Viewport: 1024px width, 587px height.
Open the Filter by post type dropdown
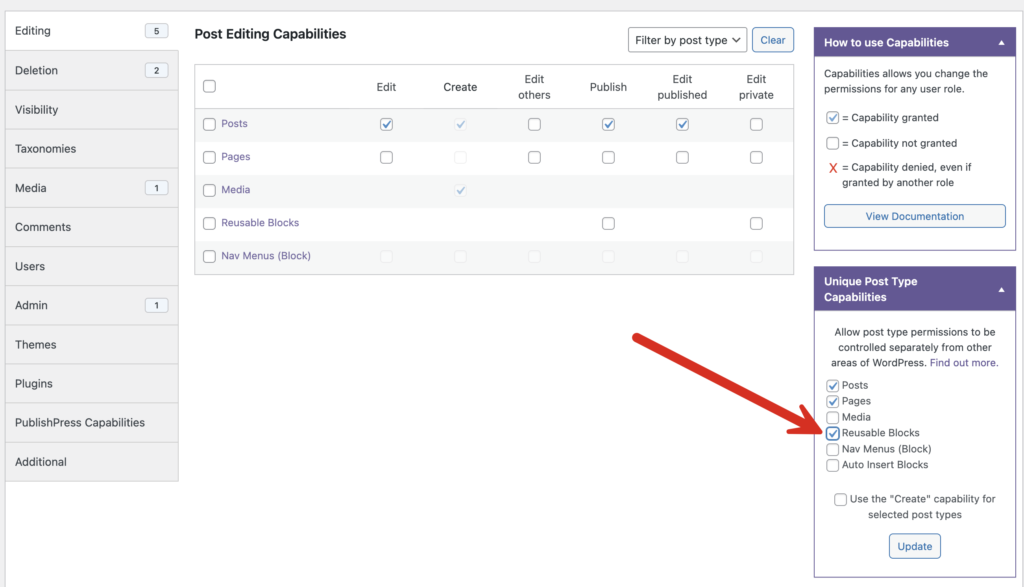coord(687,40)
